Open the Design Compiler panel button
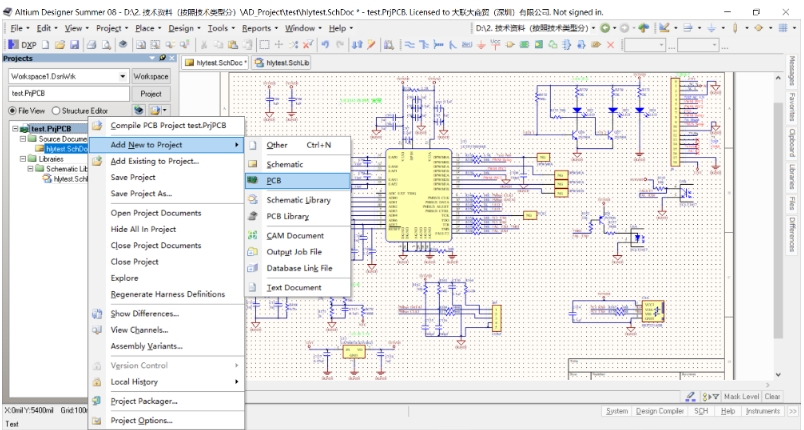Image resolution: width=804 pixels, height=430 pixels. coord(659,411)
